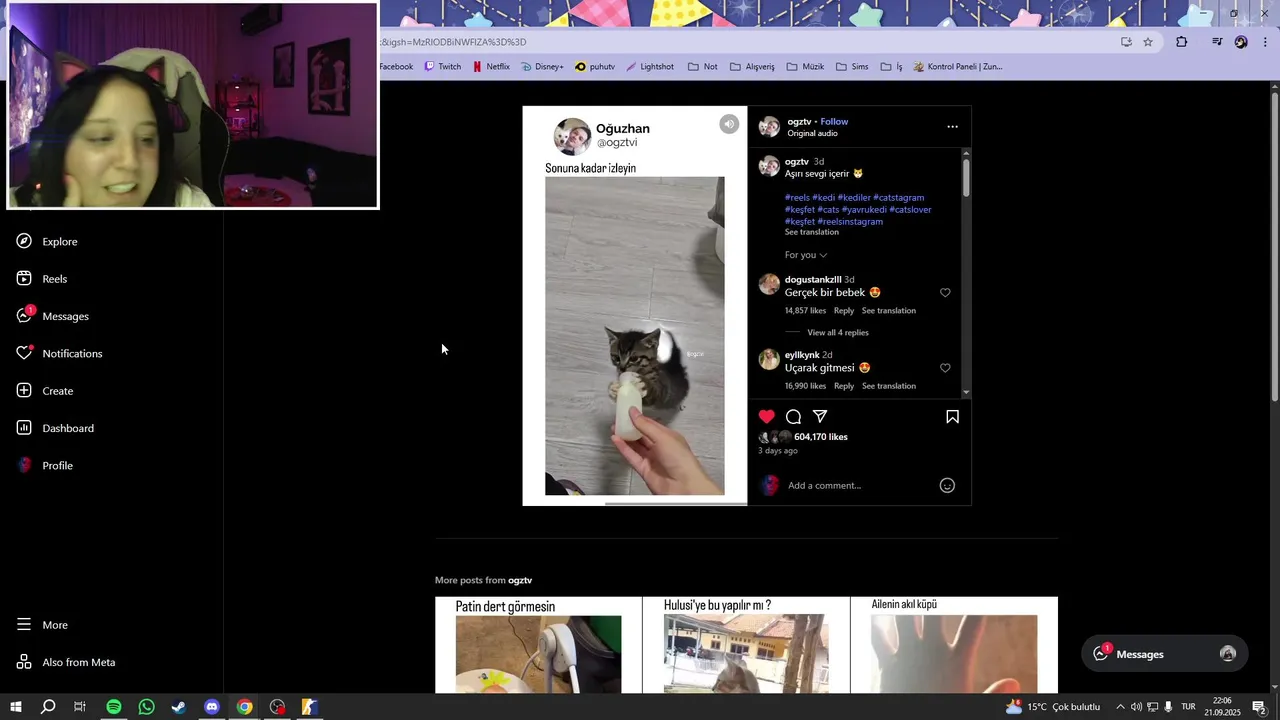
Task: Open the ogztv avatar in the post header
Action: pyautogui.click(x=769, y=127)
